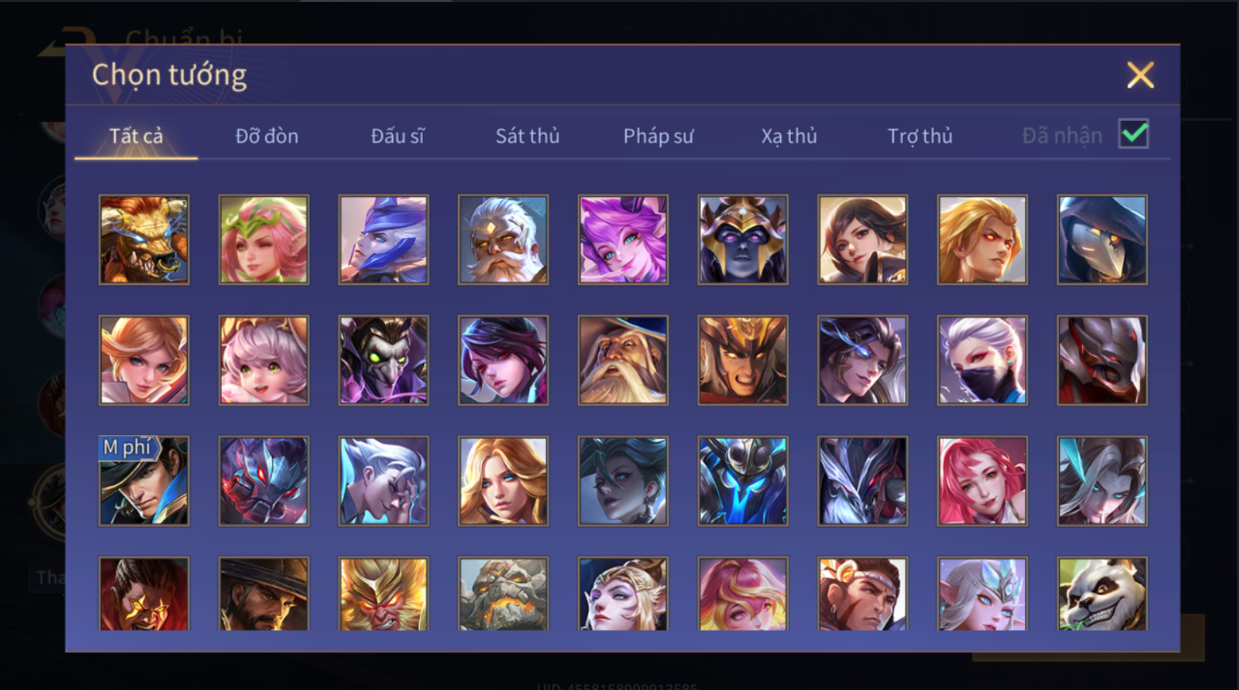Pick the green-eyed dark jester hero
This screenshot has width=1239, height=690.
pos(383,360)
